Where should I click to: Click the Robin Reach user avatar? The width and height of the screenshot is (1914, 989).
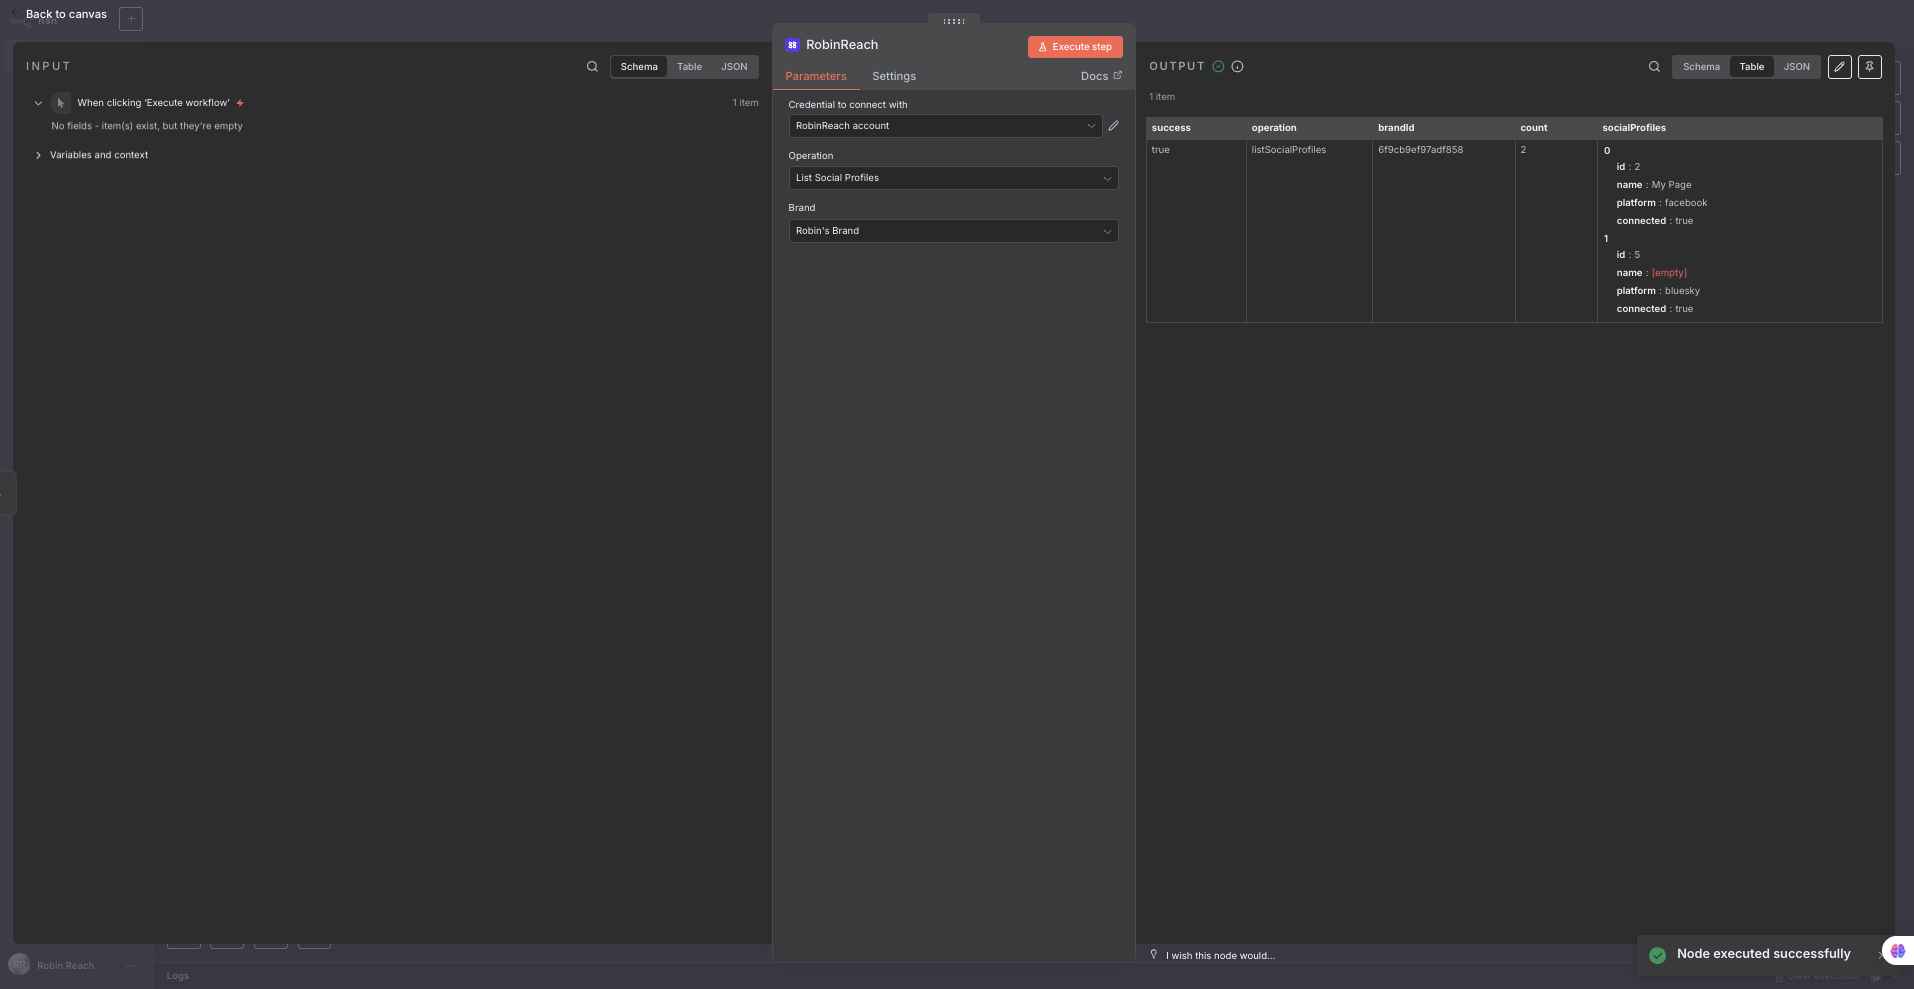[19, 965]
